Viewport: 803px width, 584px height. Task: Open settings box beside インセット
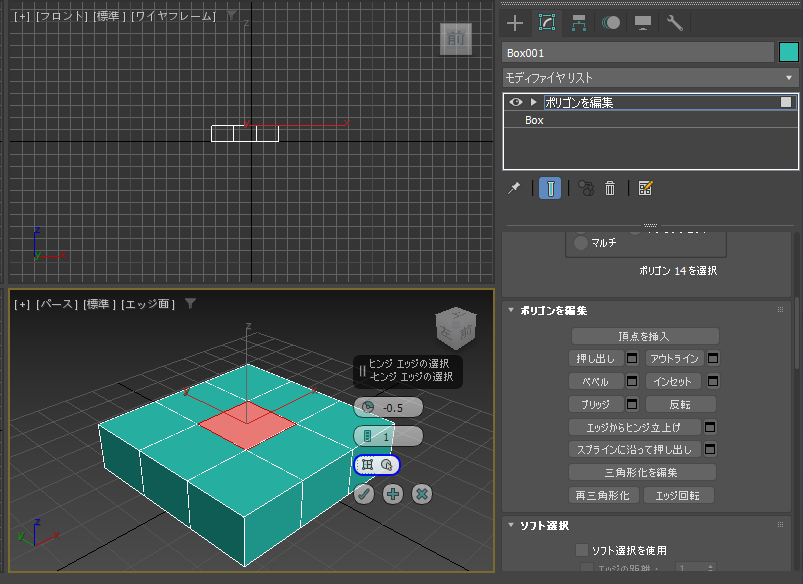point(713,382)
